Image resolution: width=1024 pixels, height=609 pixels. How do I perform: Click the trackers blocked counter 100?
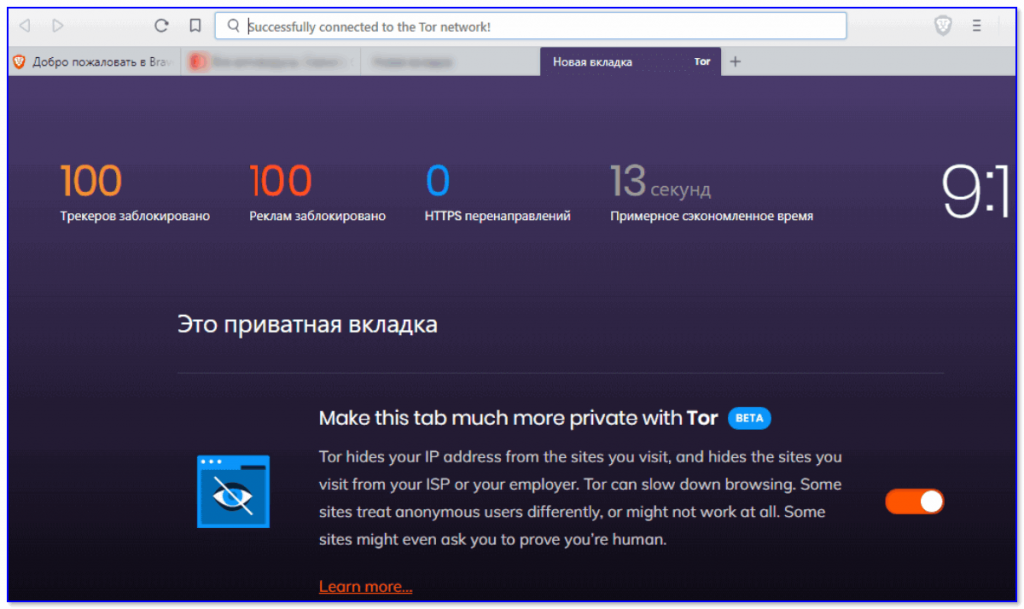[91, 182]
